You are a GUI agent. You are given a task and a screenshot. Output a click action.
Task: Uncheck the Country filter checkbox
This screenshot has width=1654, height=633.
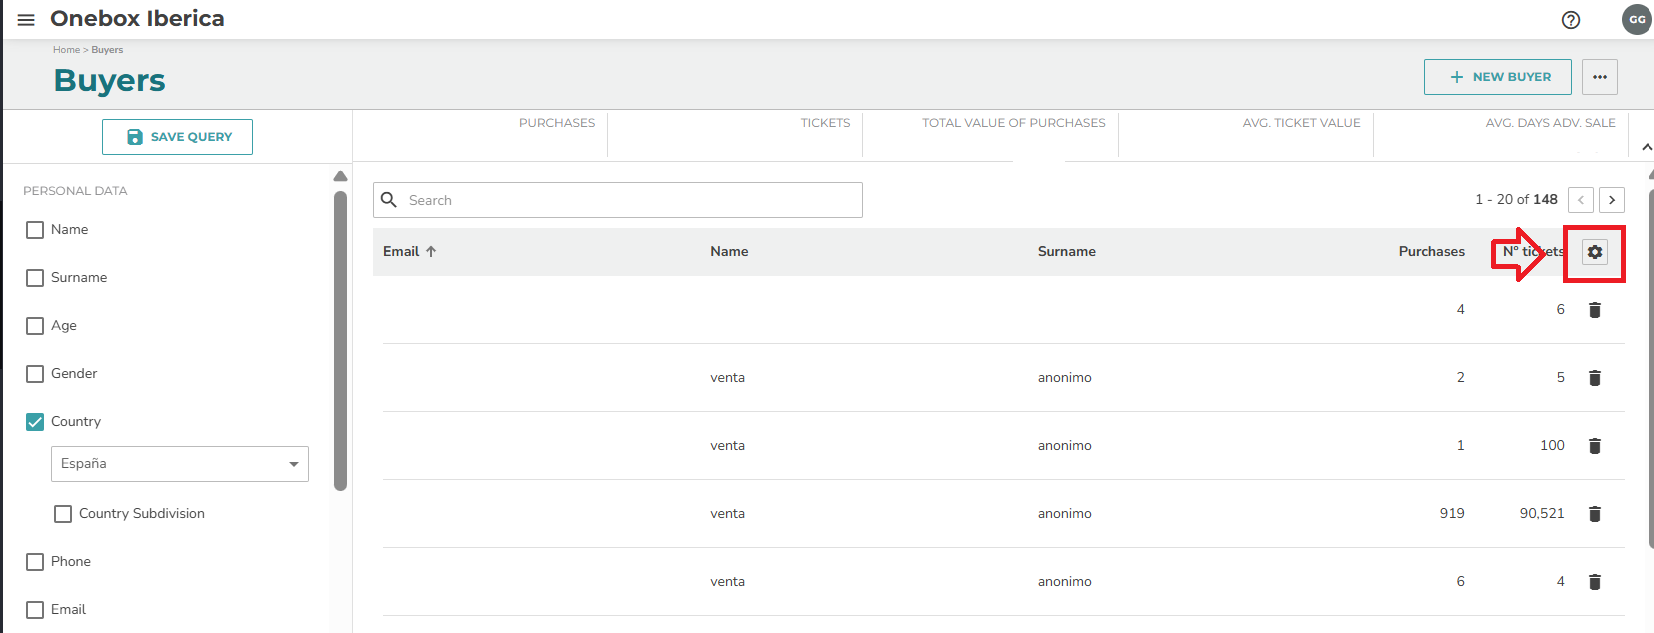click(35, 422)
